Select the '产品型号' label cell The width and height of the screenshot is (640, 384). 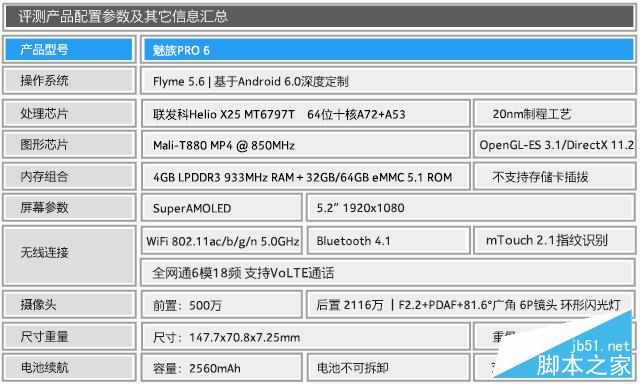tap(69, 49)
